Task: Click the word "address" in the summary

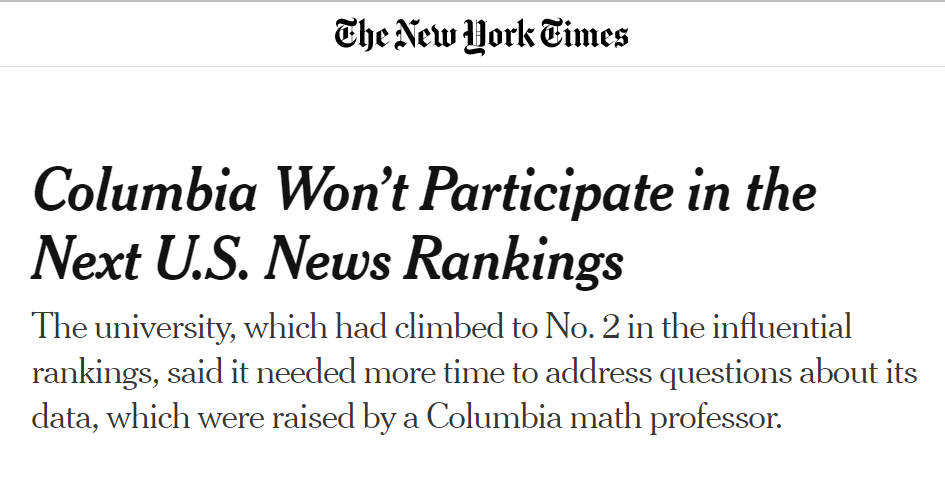Action: 598,372
